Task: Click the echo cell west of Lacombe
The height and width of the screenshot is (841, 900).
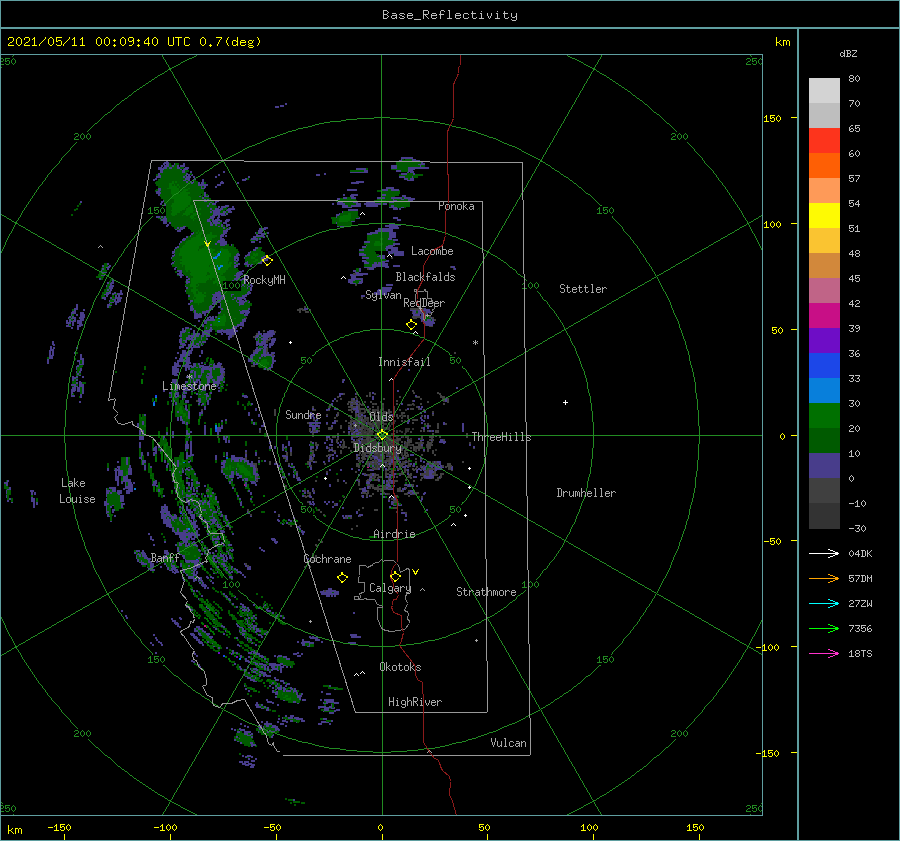Action: tap(378, 247)
